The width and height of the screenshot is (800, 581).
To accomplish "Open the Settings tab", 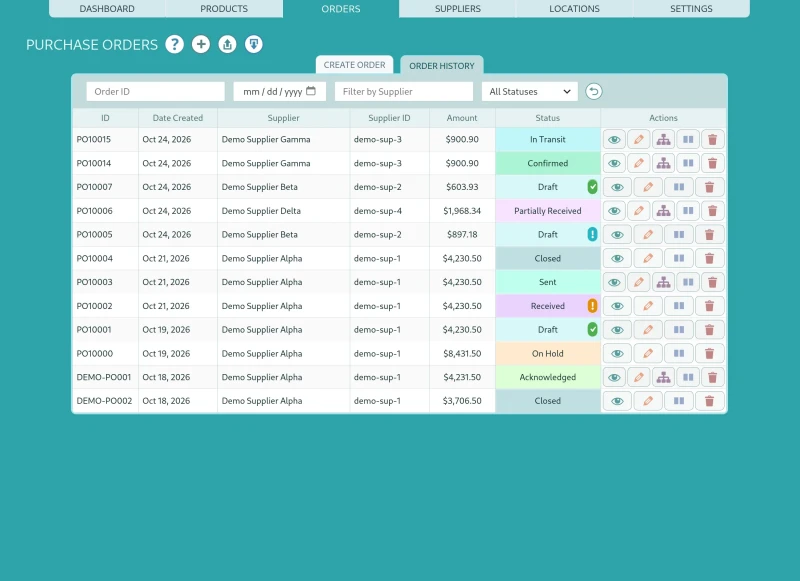I will pyautogui.click(x=691, y=9).
